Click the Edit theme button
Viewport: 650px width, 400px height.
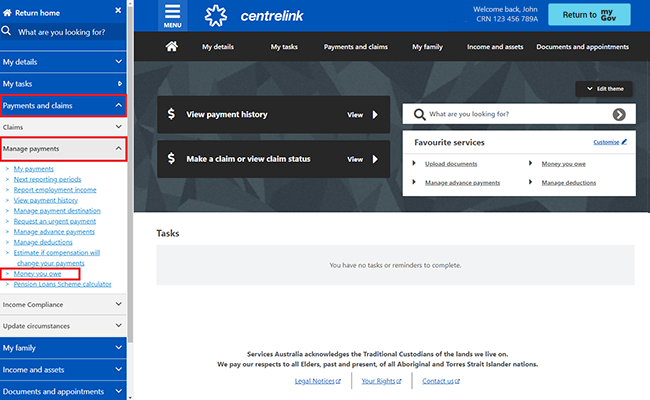[604, 88]
